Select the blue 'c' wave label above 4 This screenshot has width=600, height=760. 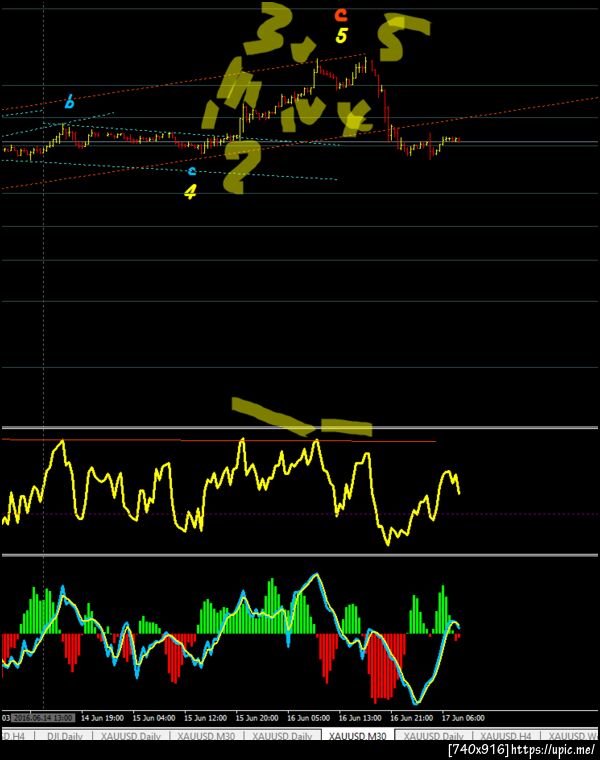pyautogui.click(x=192, y=171)
